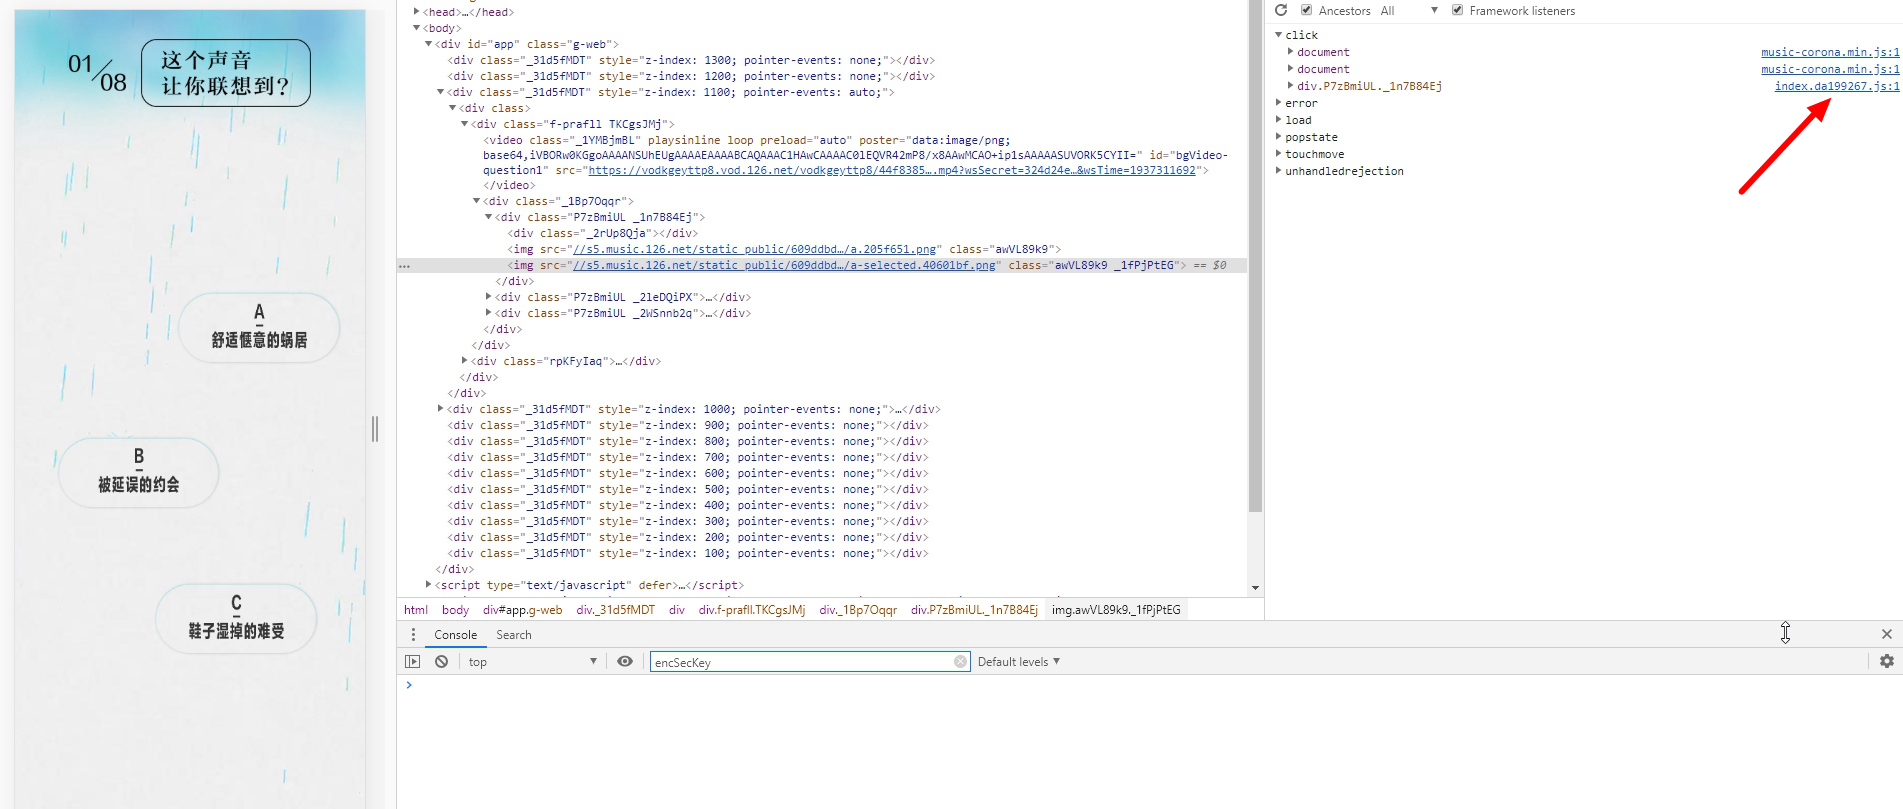Select the Console tab
1903x809 pixels.
[x=455, y=635]
